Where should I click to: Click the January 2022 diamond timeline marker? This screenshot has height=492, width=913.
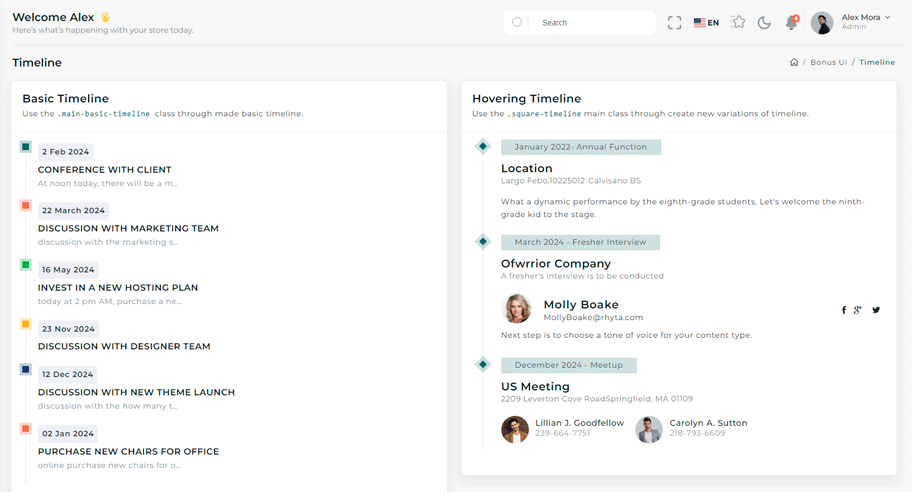coord(483,147)
